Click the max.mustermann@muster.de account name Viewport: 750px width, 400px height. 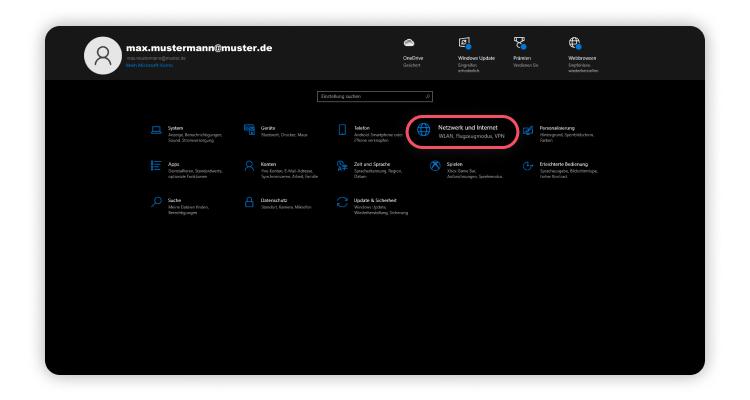click(199, 48)
